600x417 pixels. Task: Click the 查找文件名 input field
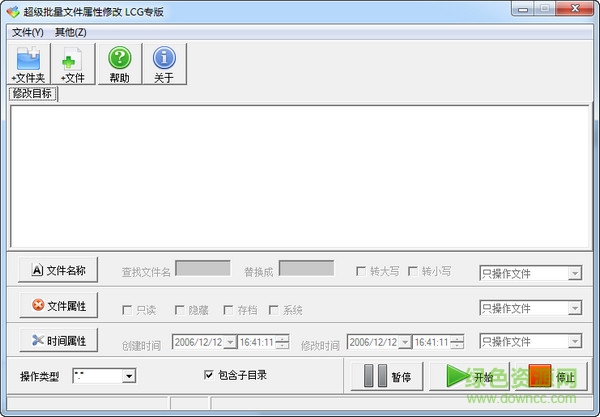(x=203, y=268)
